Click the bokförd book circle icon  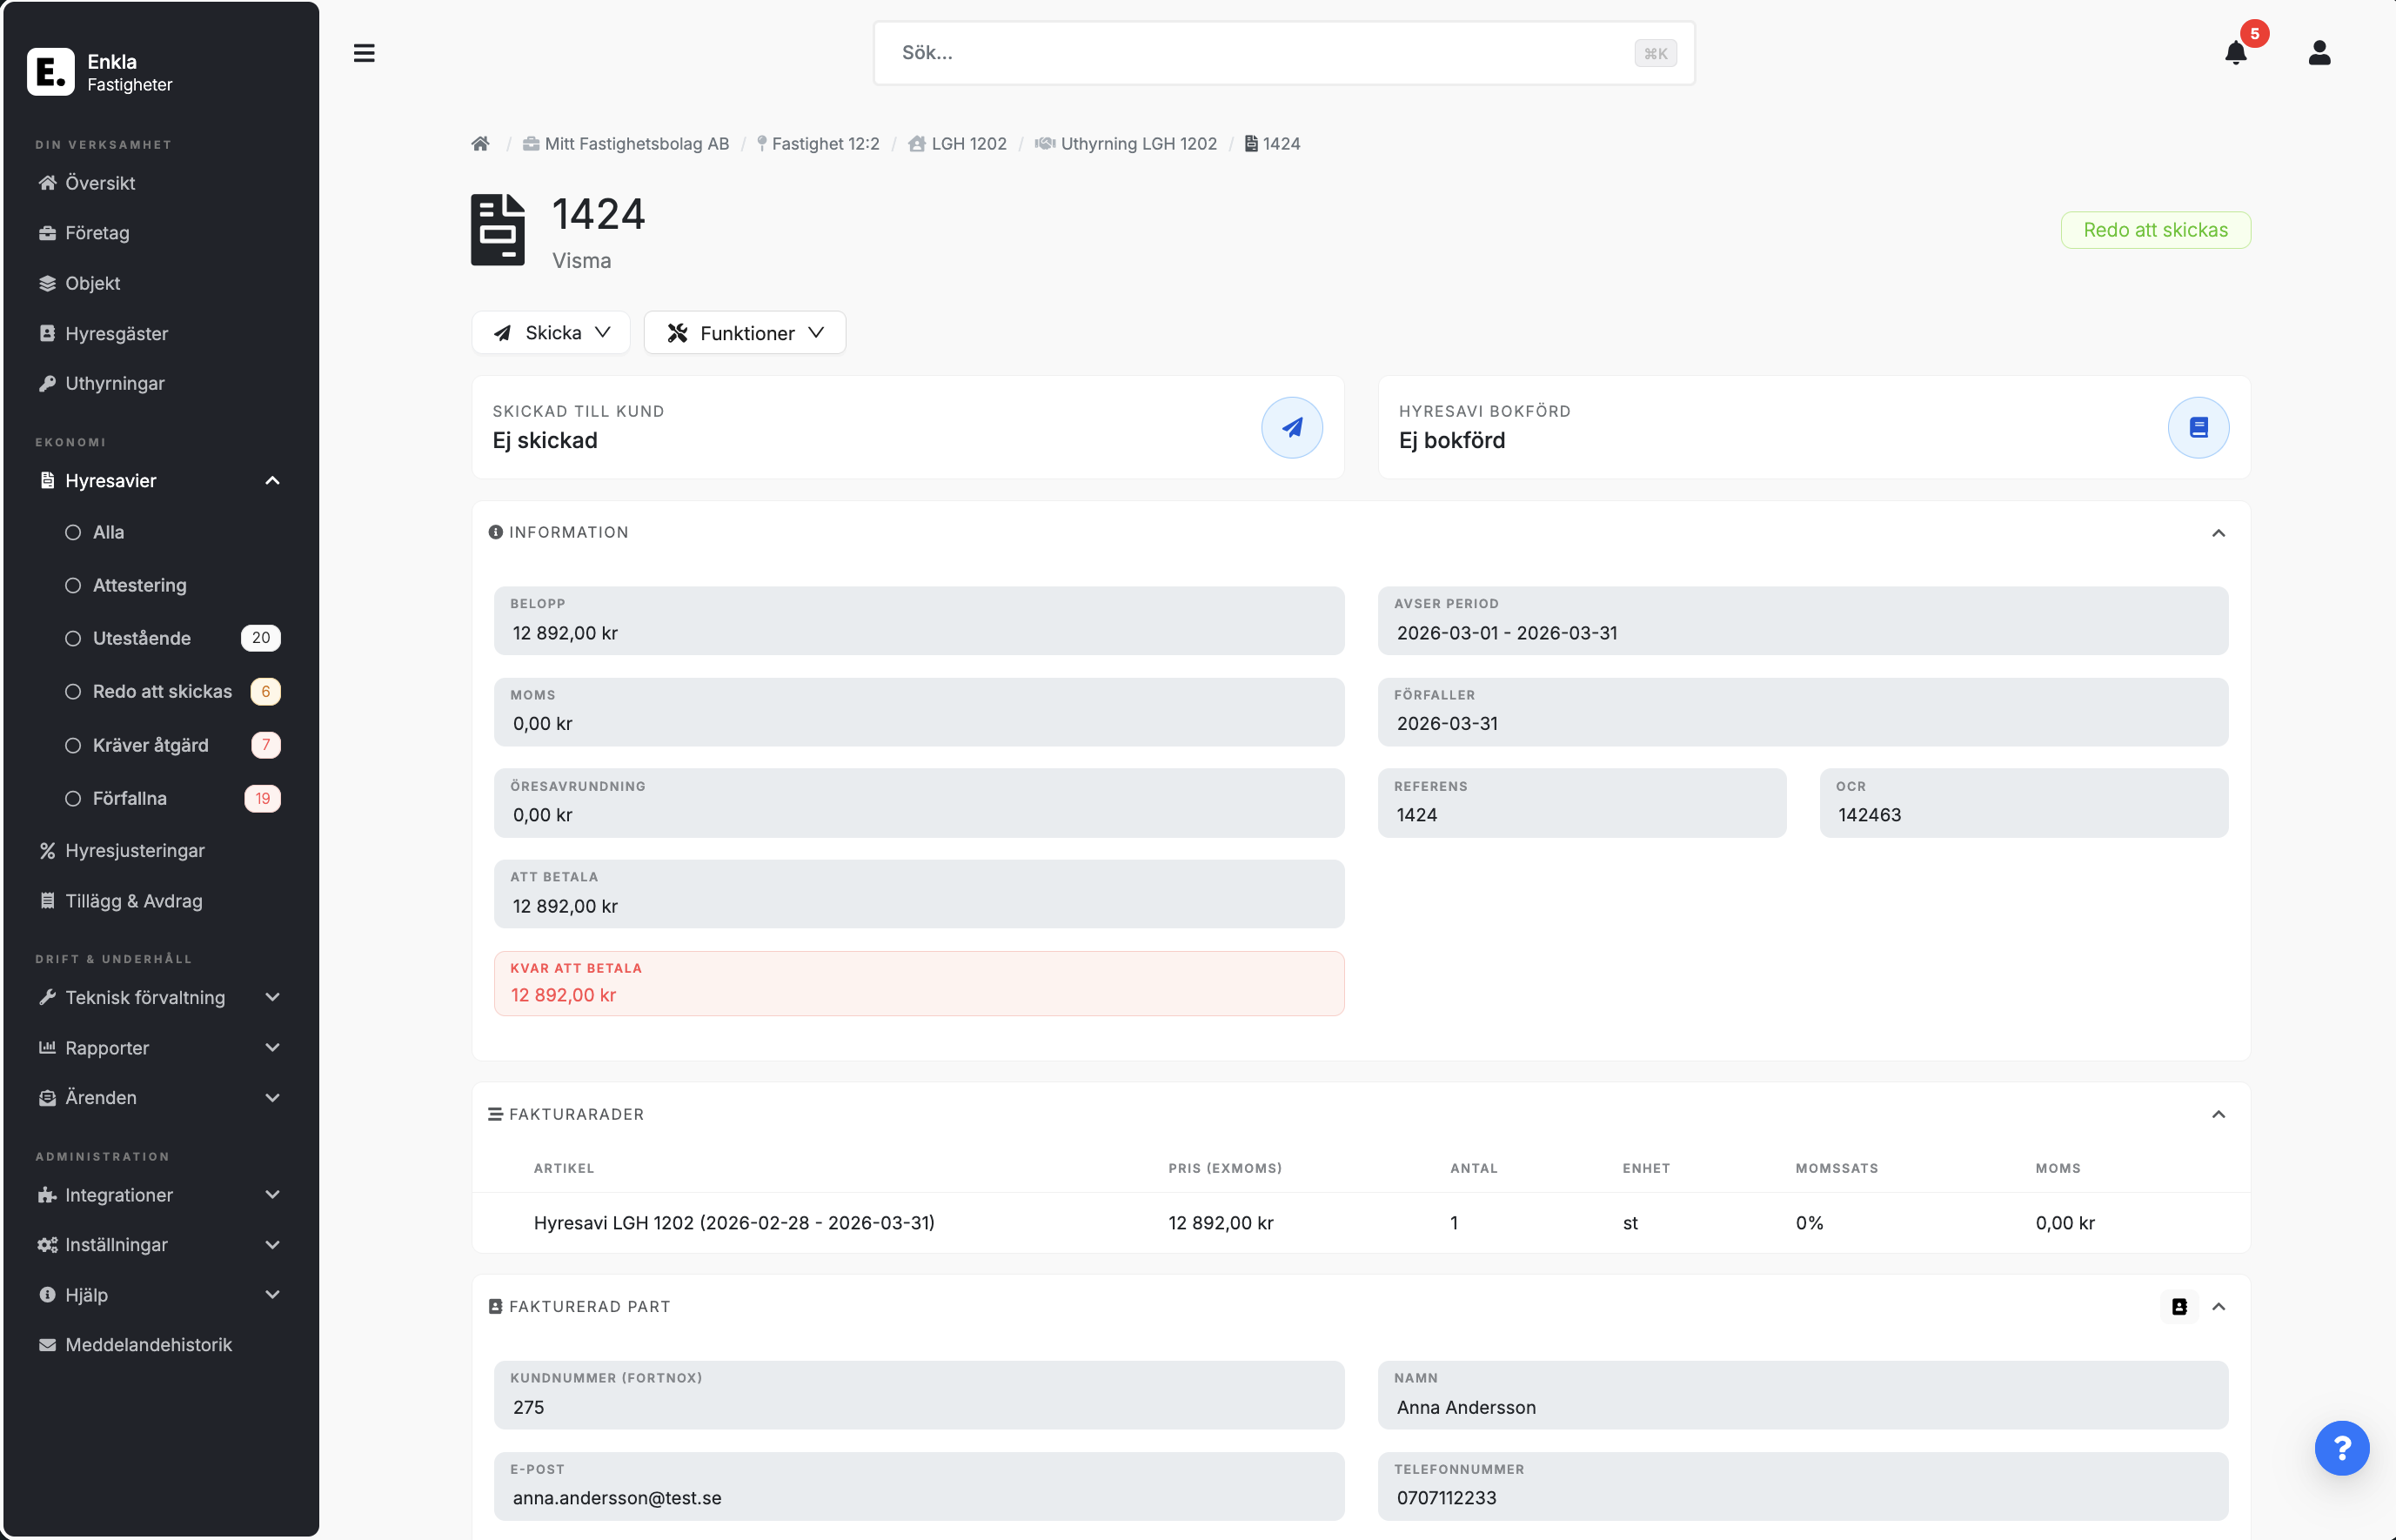[2197, 428]
